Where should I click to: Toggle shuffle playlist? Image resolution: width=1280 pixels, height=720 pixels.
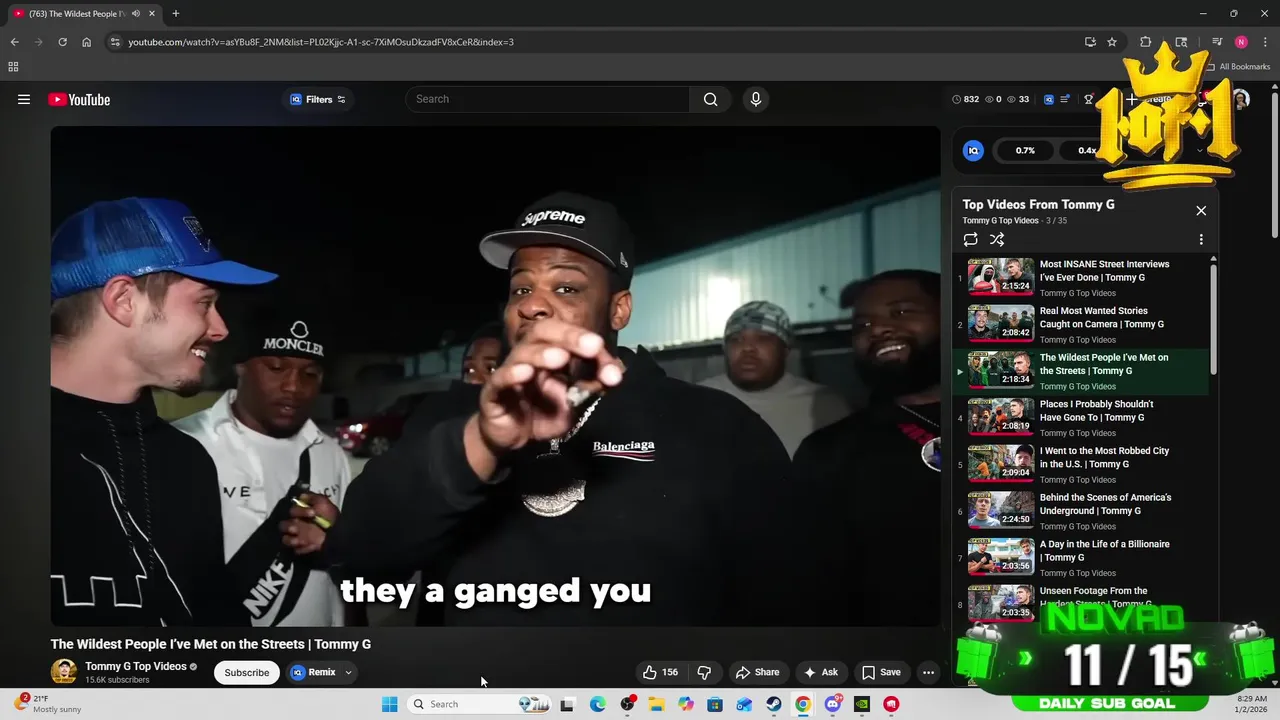[997, 239]
